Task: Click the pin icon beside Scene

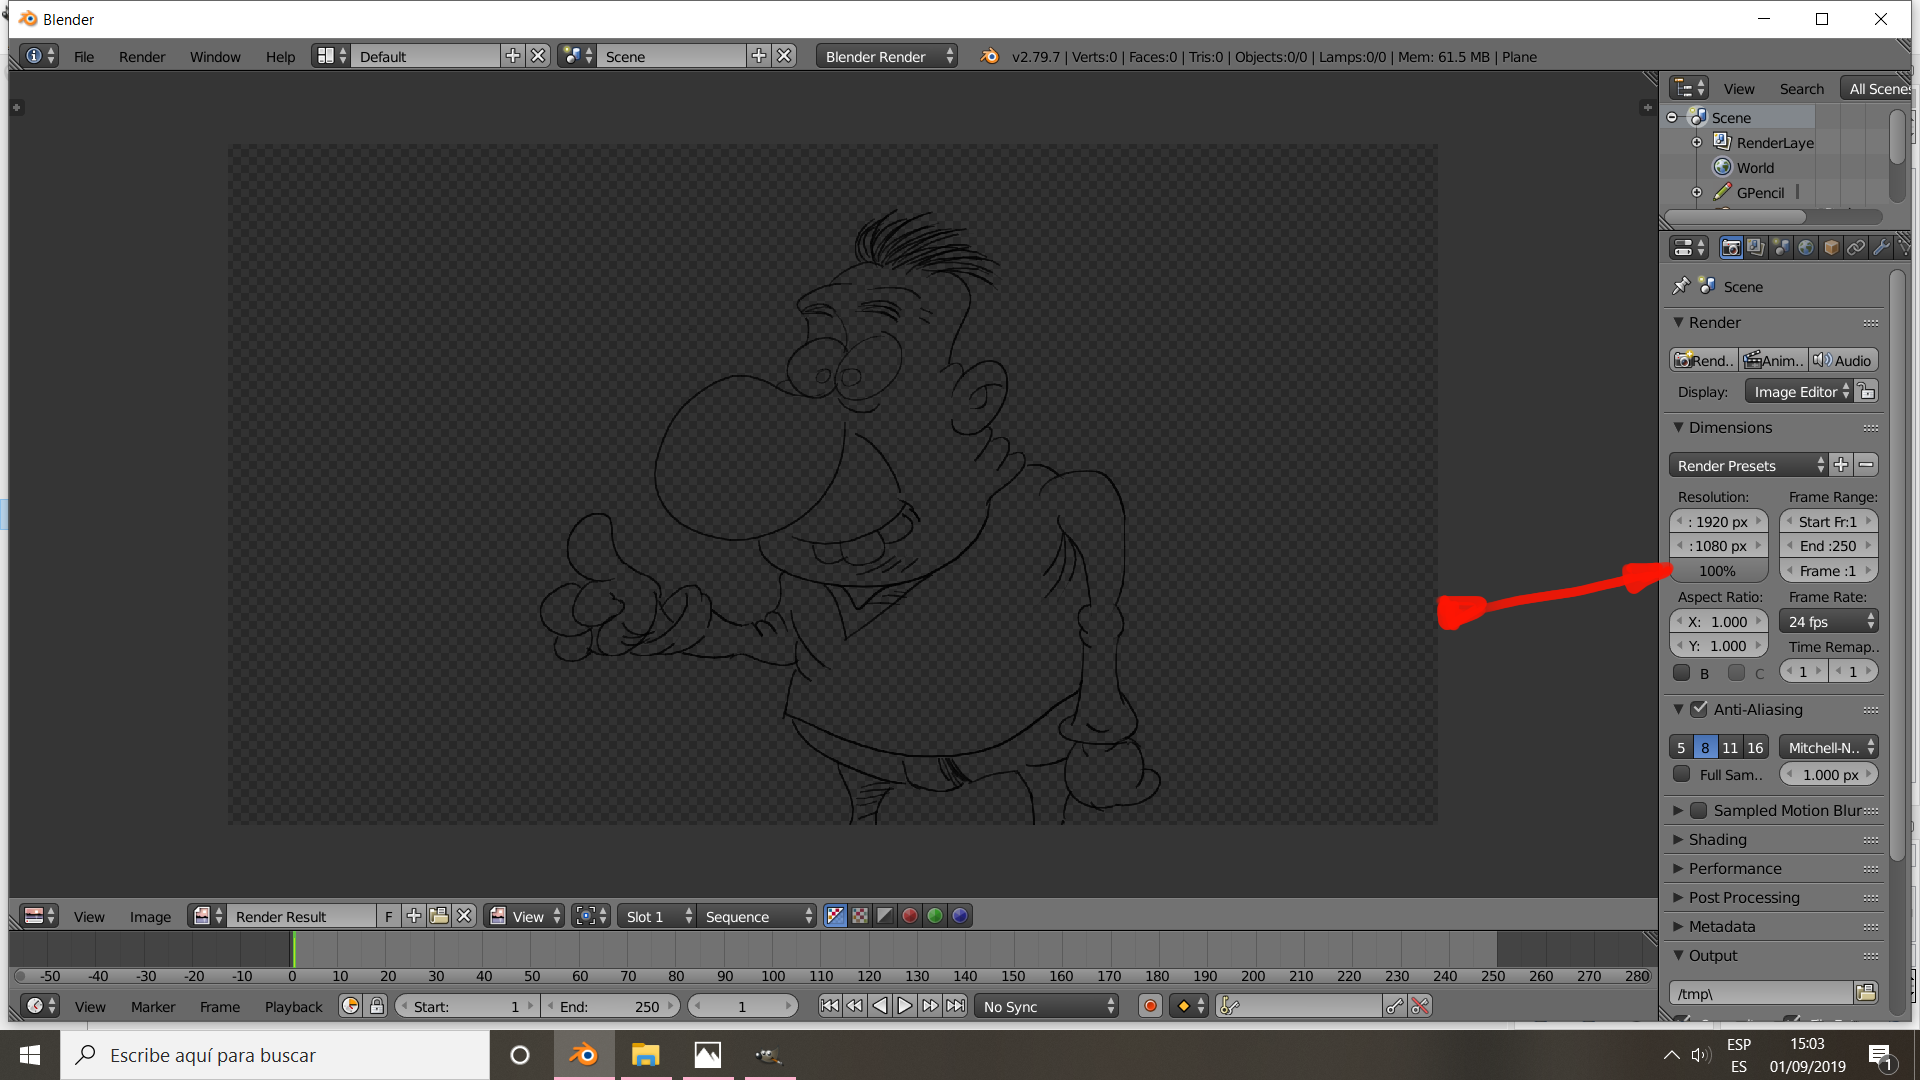Action: [1681, 286]
